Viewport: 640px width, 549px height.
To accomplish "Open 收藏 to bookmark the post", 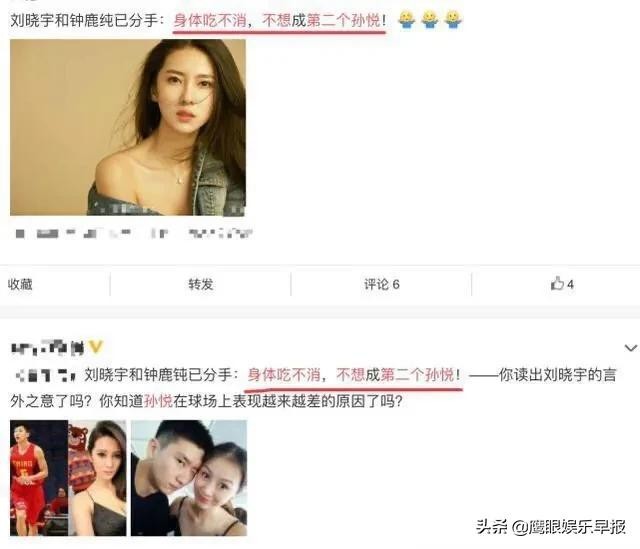I will (20, 284).
